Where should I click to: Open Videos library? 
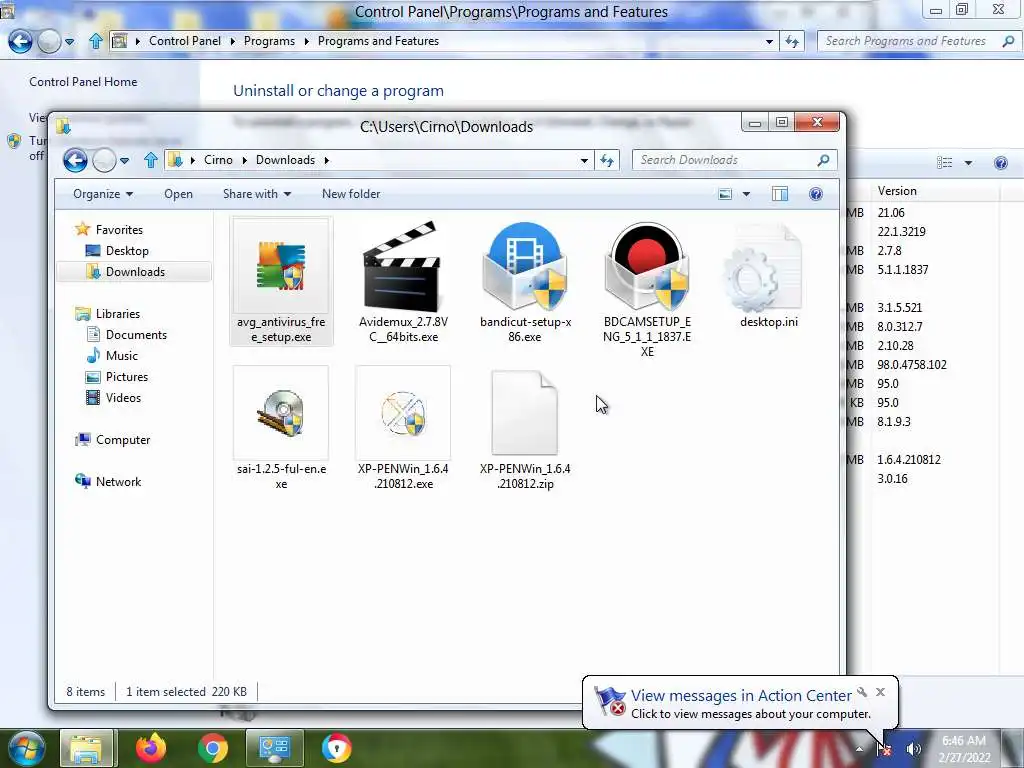click(x=123, y=398)
